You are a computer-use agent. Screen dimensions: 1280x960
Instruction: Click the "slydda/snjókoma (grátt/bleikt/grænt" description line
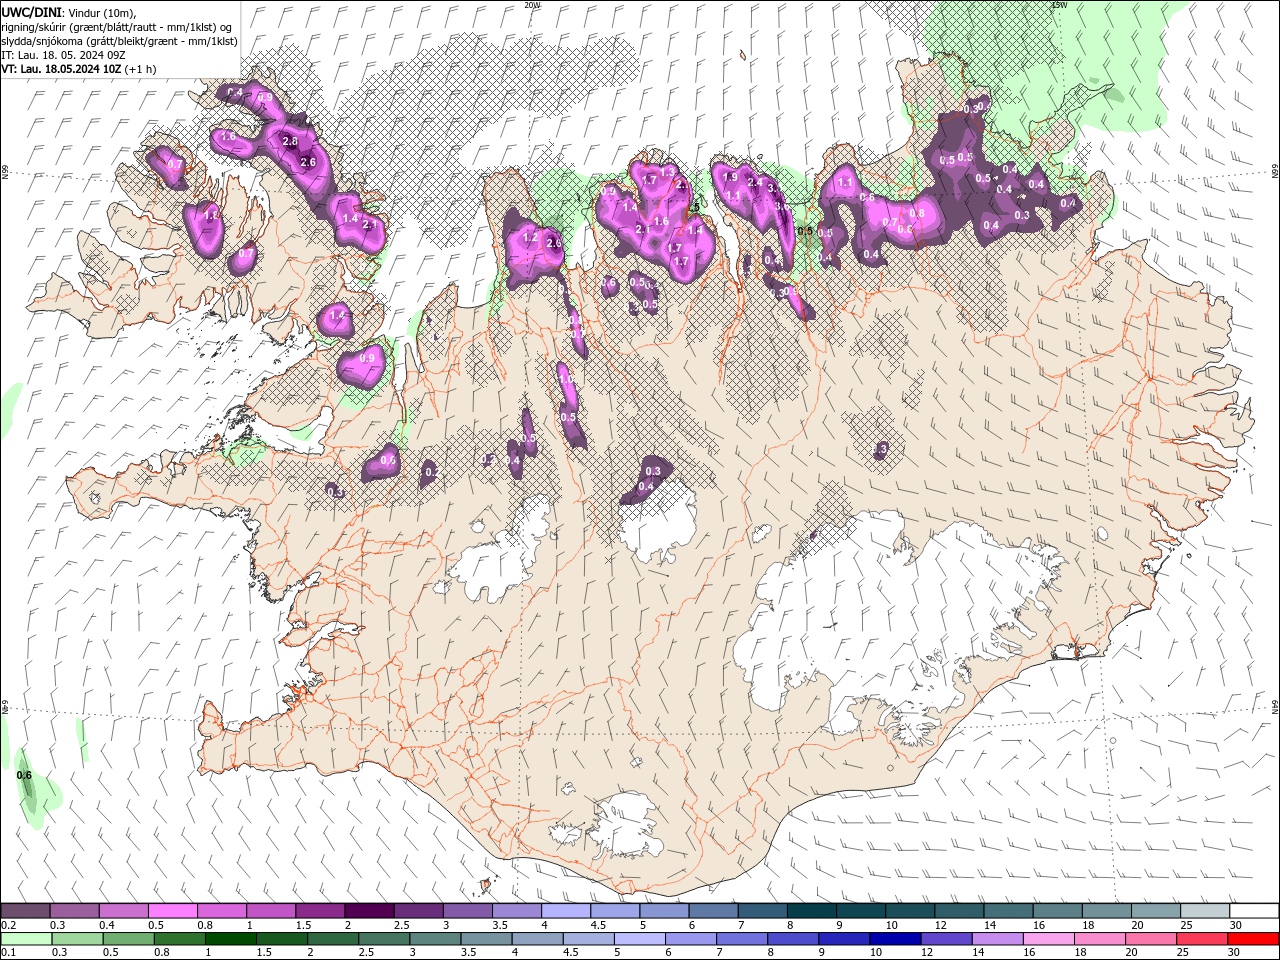pyautogui.click(x=119, y=41)
